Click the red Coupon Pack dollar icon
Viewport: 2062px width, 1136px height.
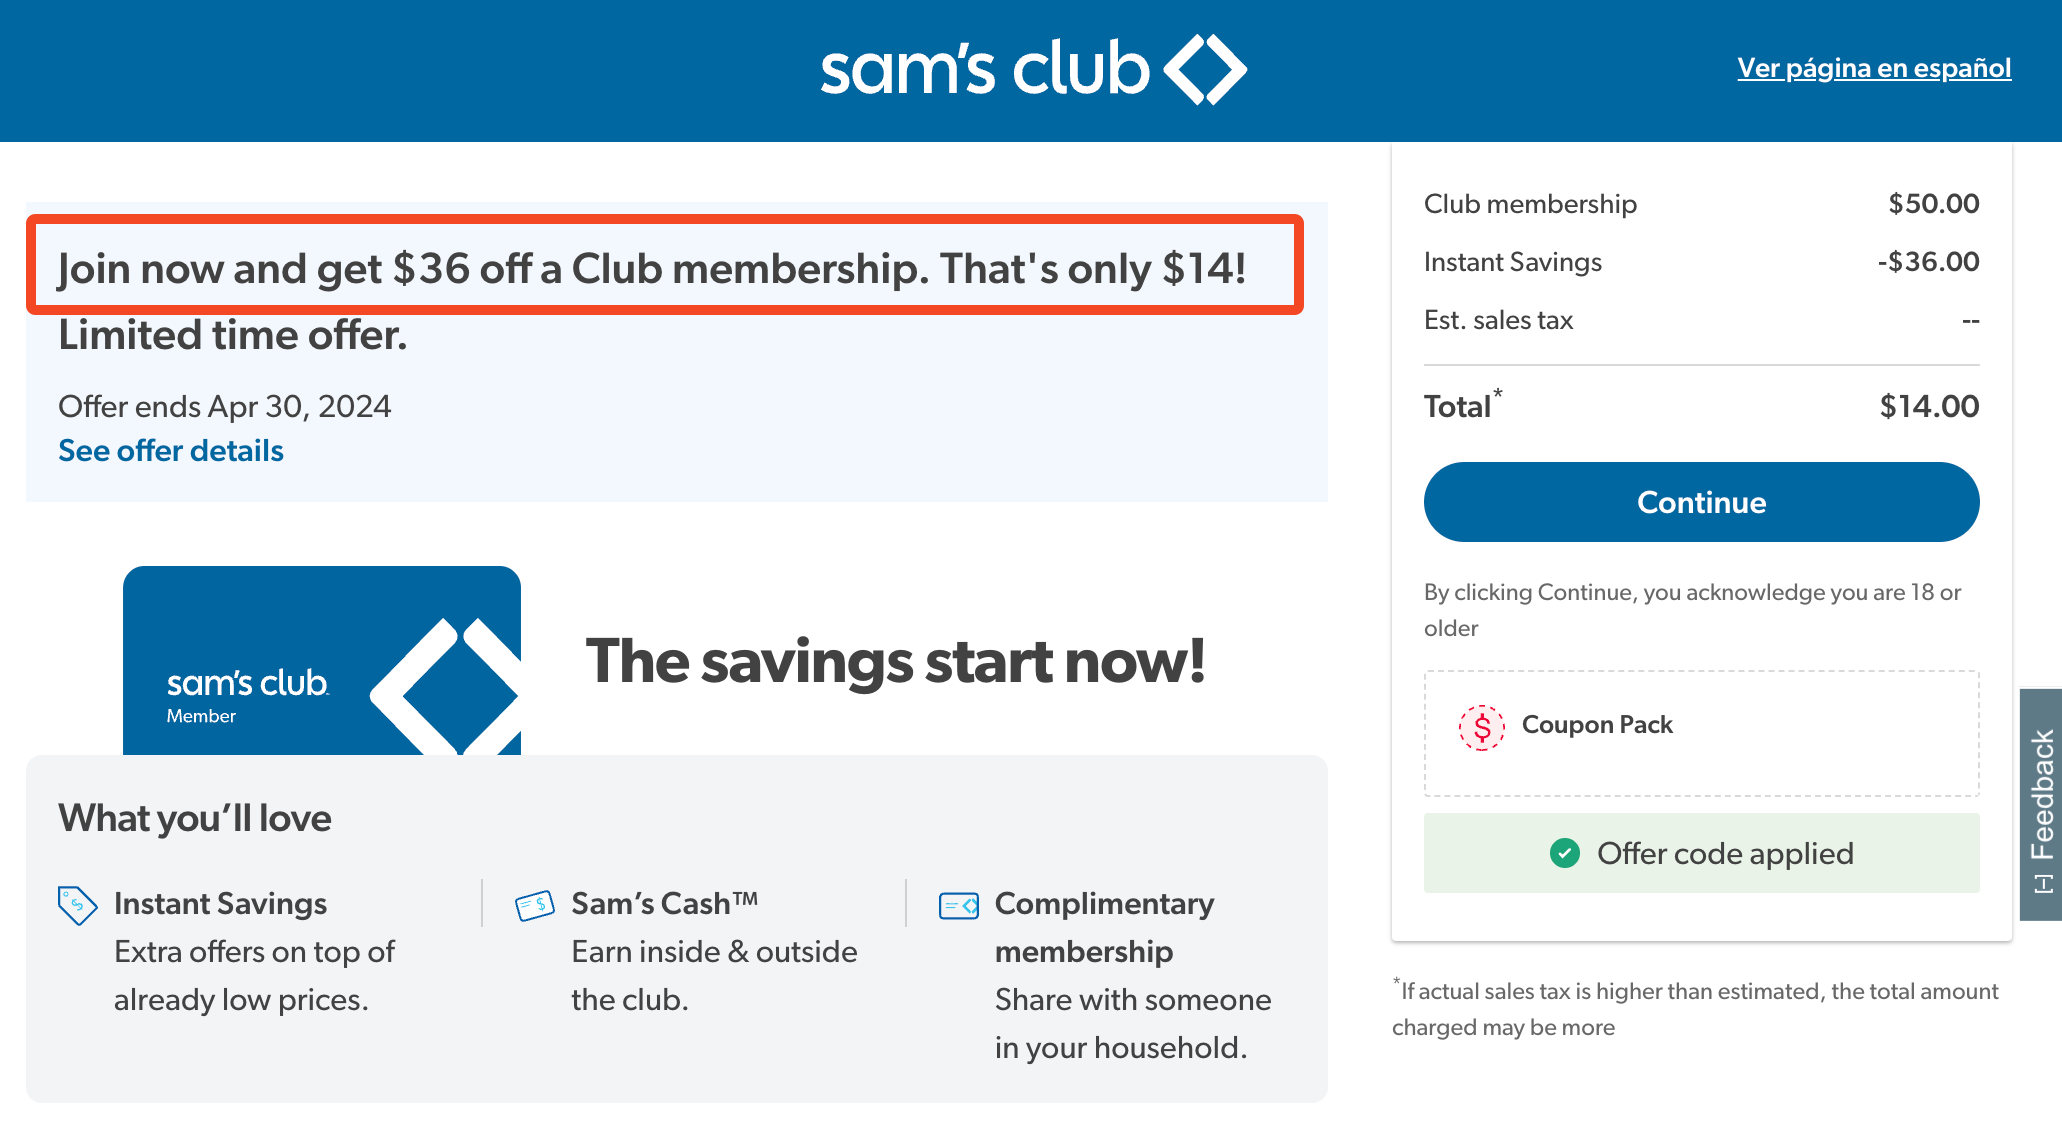[x=1479, y=725]
